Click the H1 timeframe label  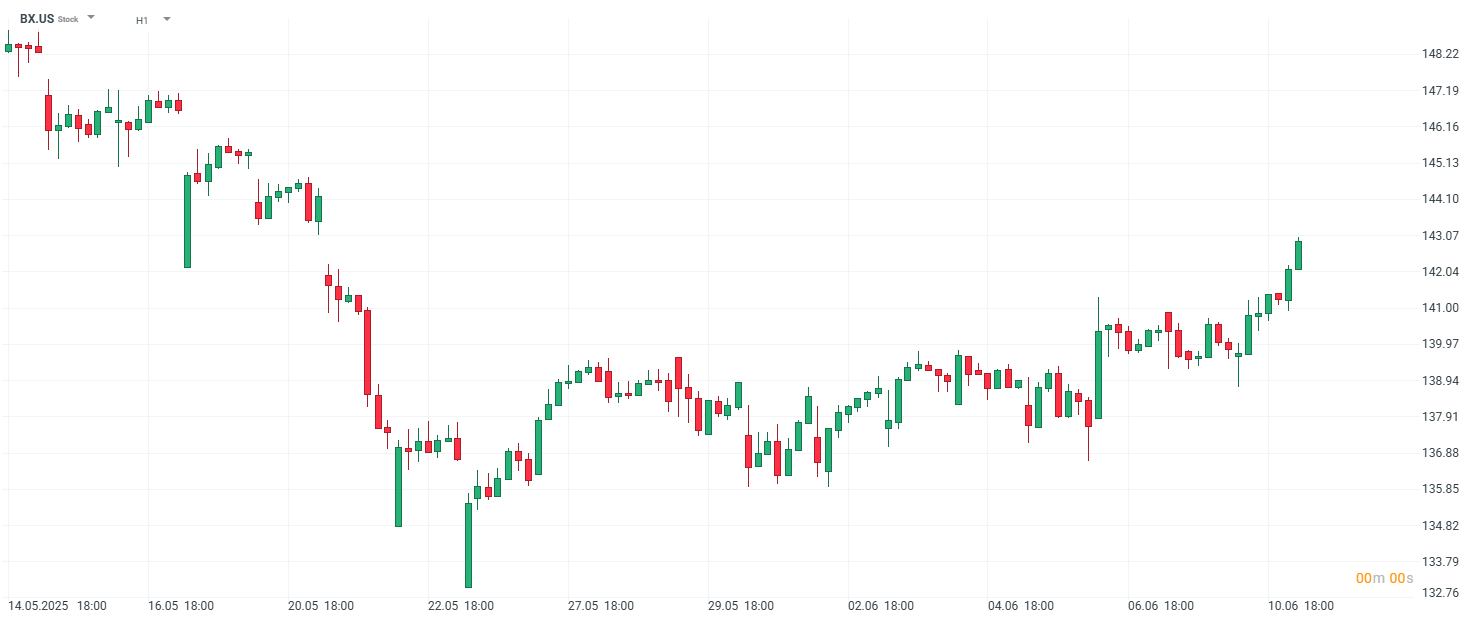point(142,20)
